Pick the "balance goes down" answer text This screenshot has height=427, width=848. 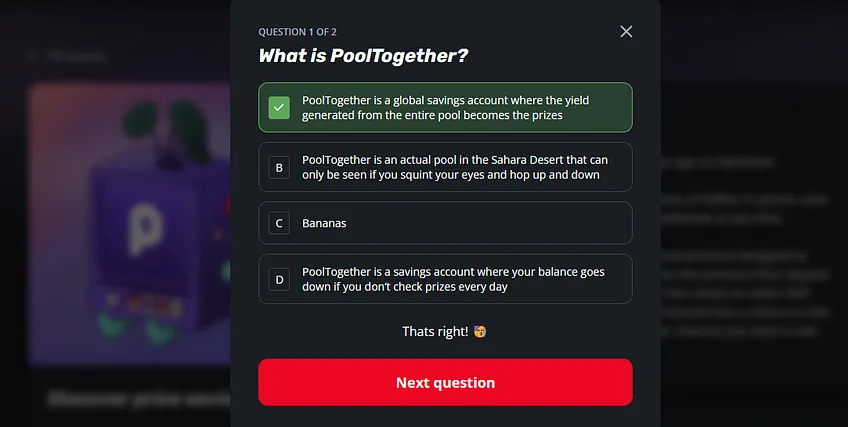click(x=453, y=279)
